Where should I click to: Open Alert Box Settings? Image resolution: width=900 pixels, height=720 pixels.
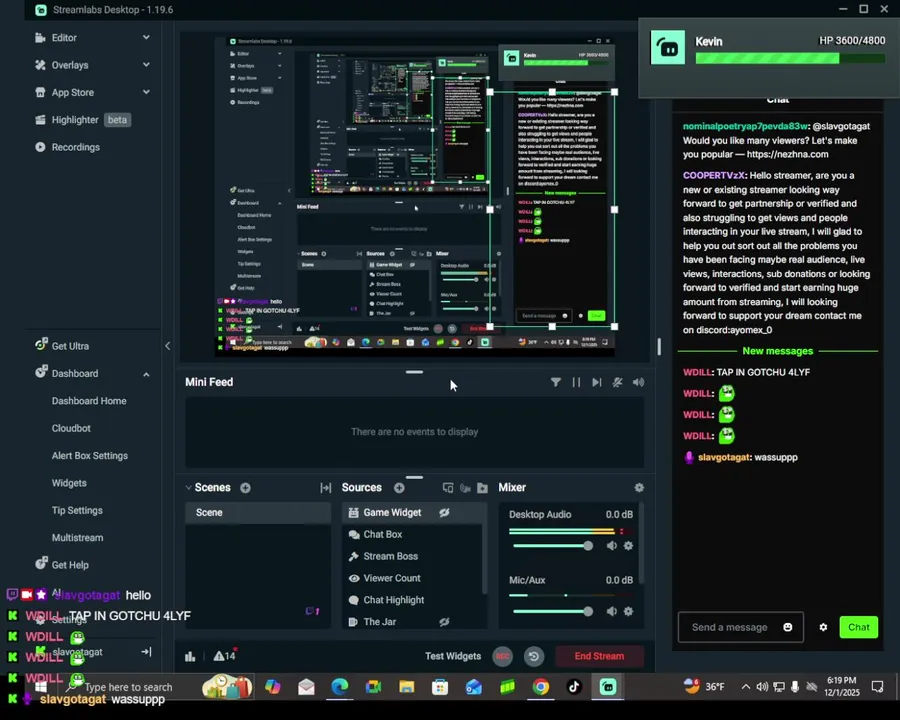pyautogui.click(x=90, y=455)
